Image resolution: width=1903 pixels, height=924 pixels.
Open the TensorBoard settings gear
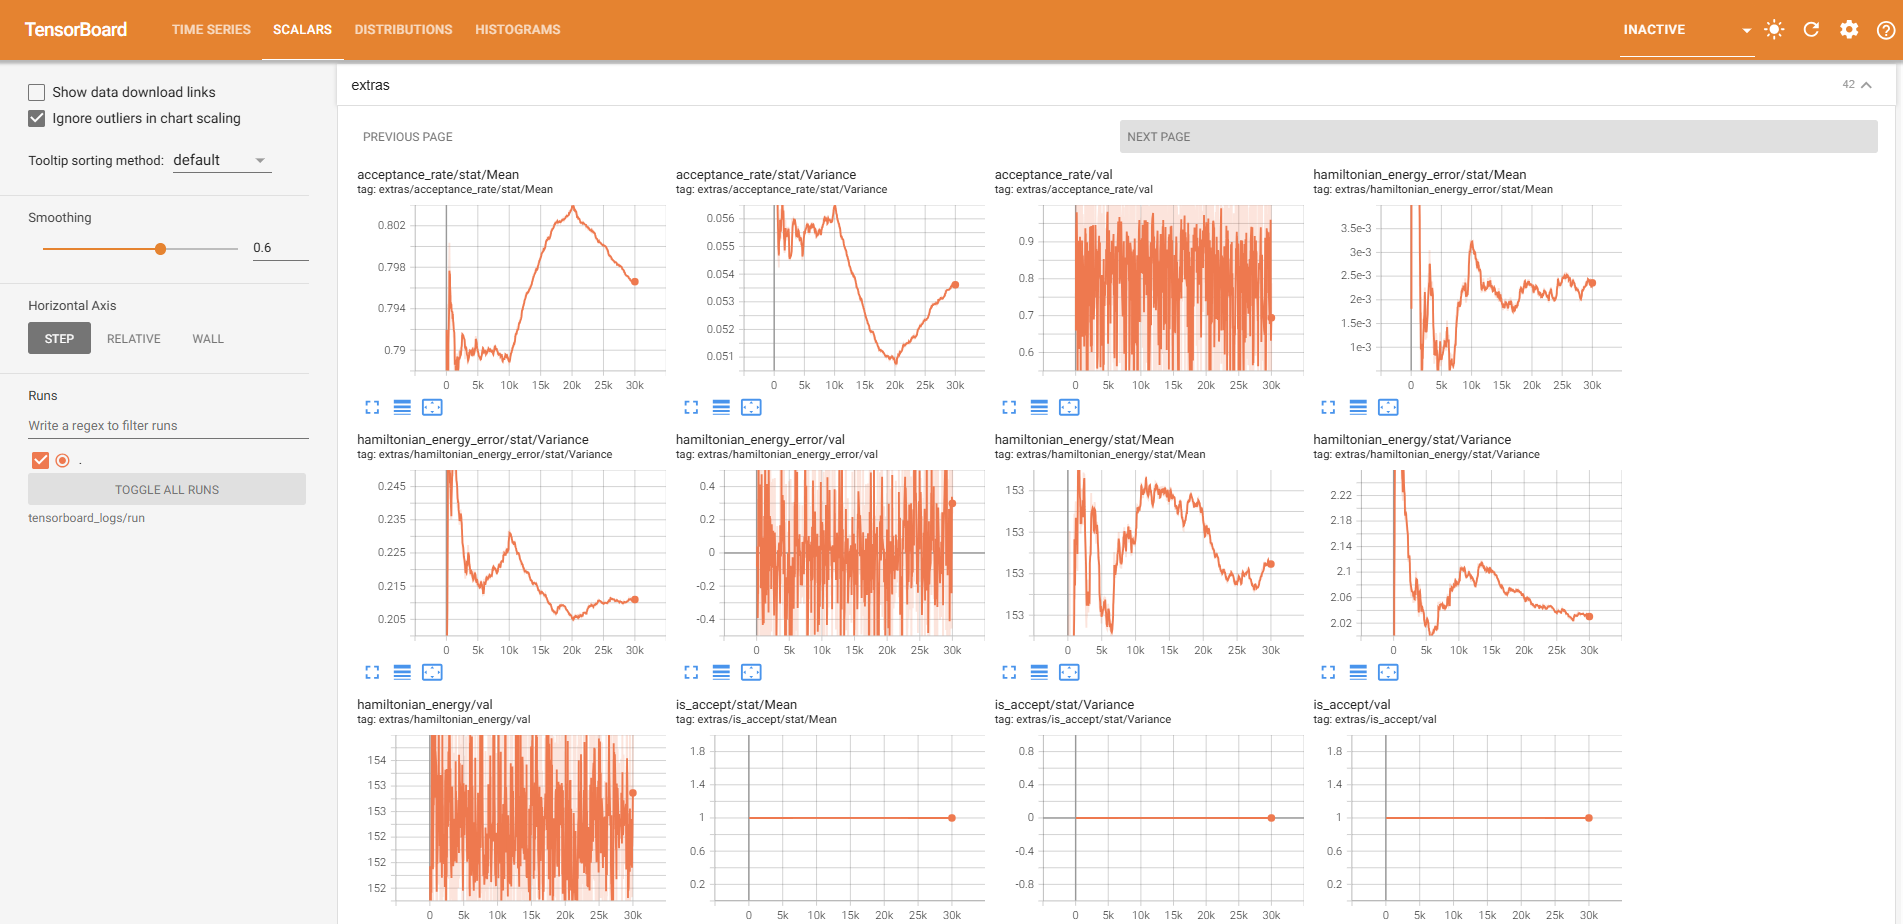(1849, 30)
